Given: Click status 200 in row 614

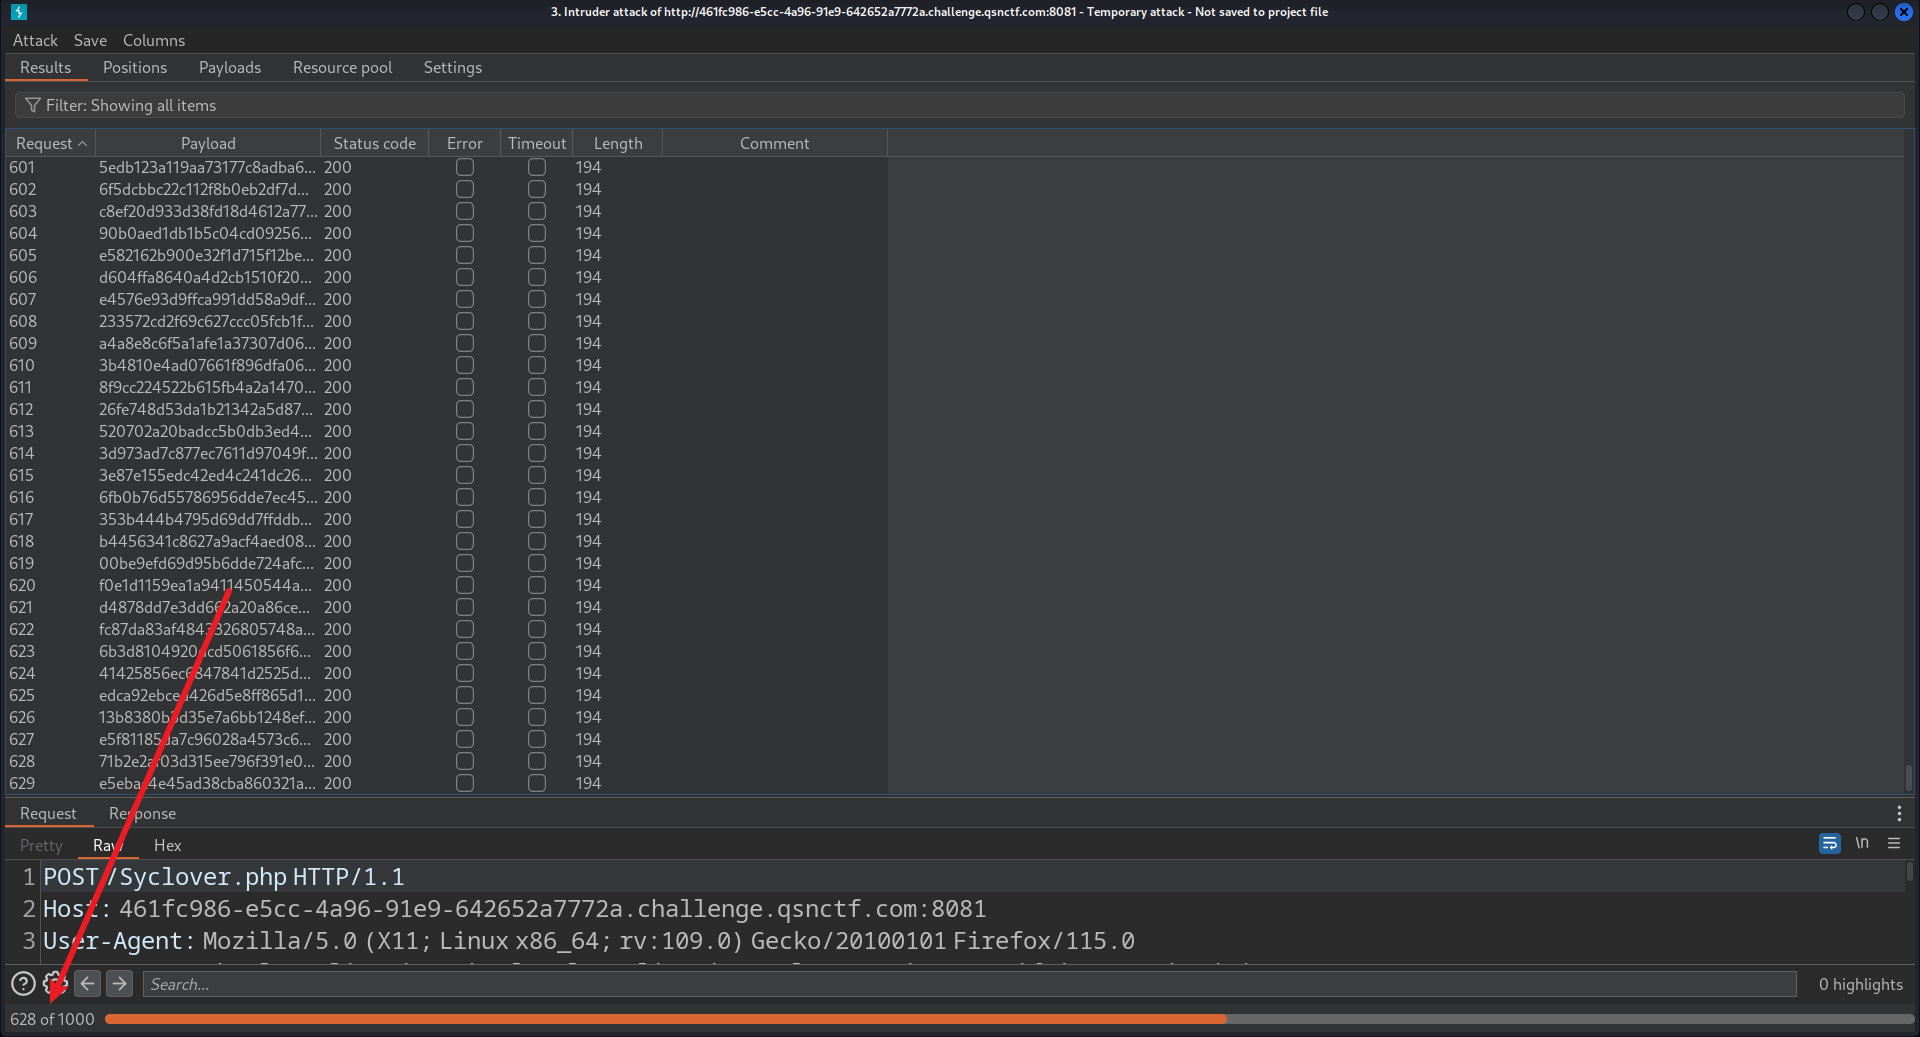Looking at the screenshot, I should [338, 454].
